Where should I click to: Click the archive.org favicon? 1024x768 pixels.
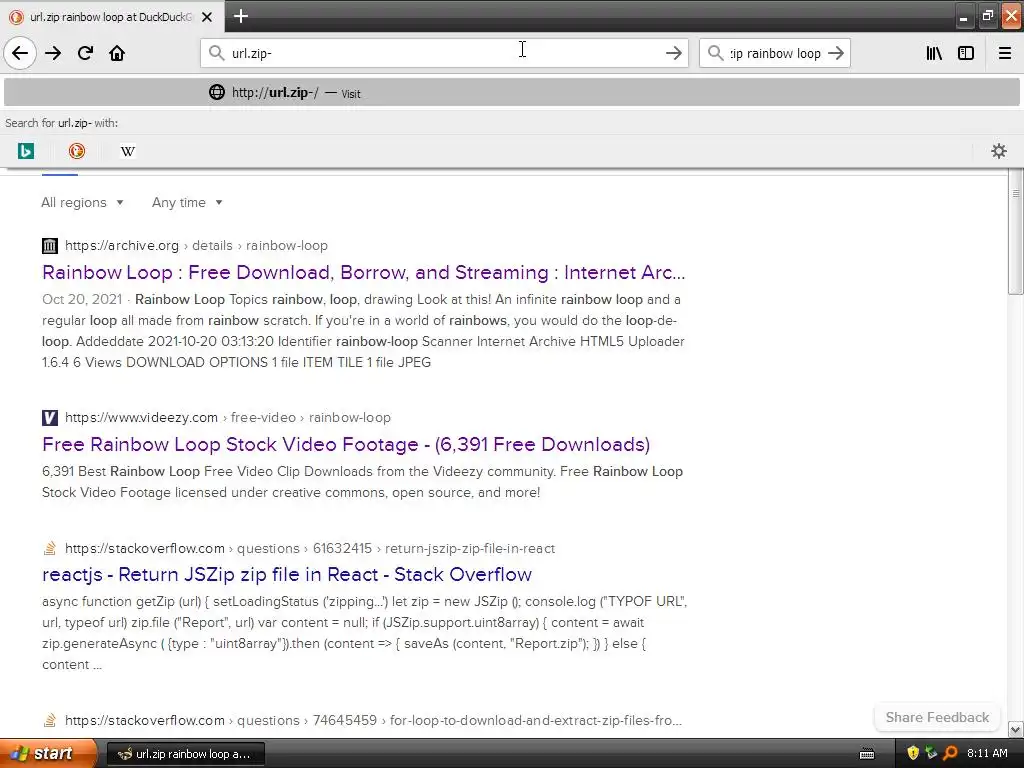(x=50, y=246)
